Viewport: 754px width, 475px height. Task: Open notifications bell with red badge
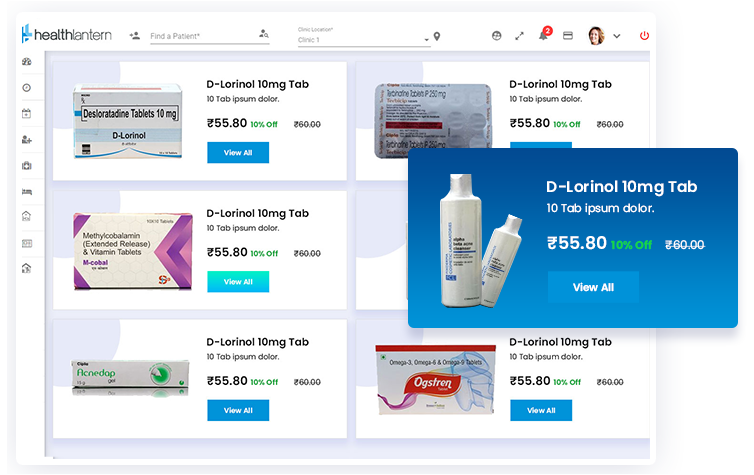tap(544, 35)
